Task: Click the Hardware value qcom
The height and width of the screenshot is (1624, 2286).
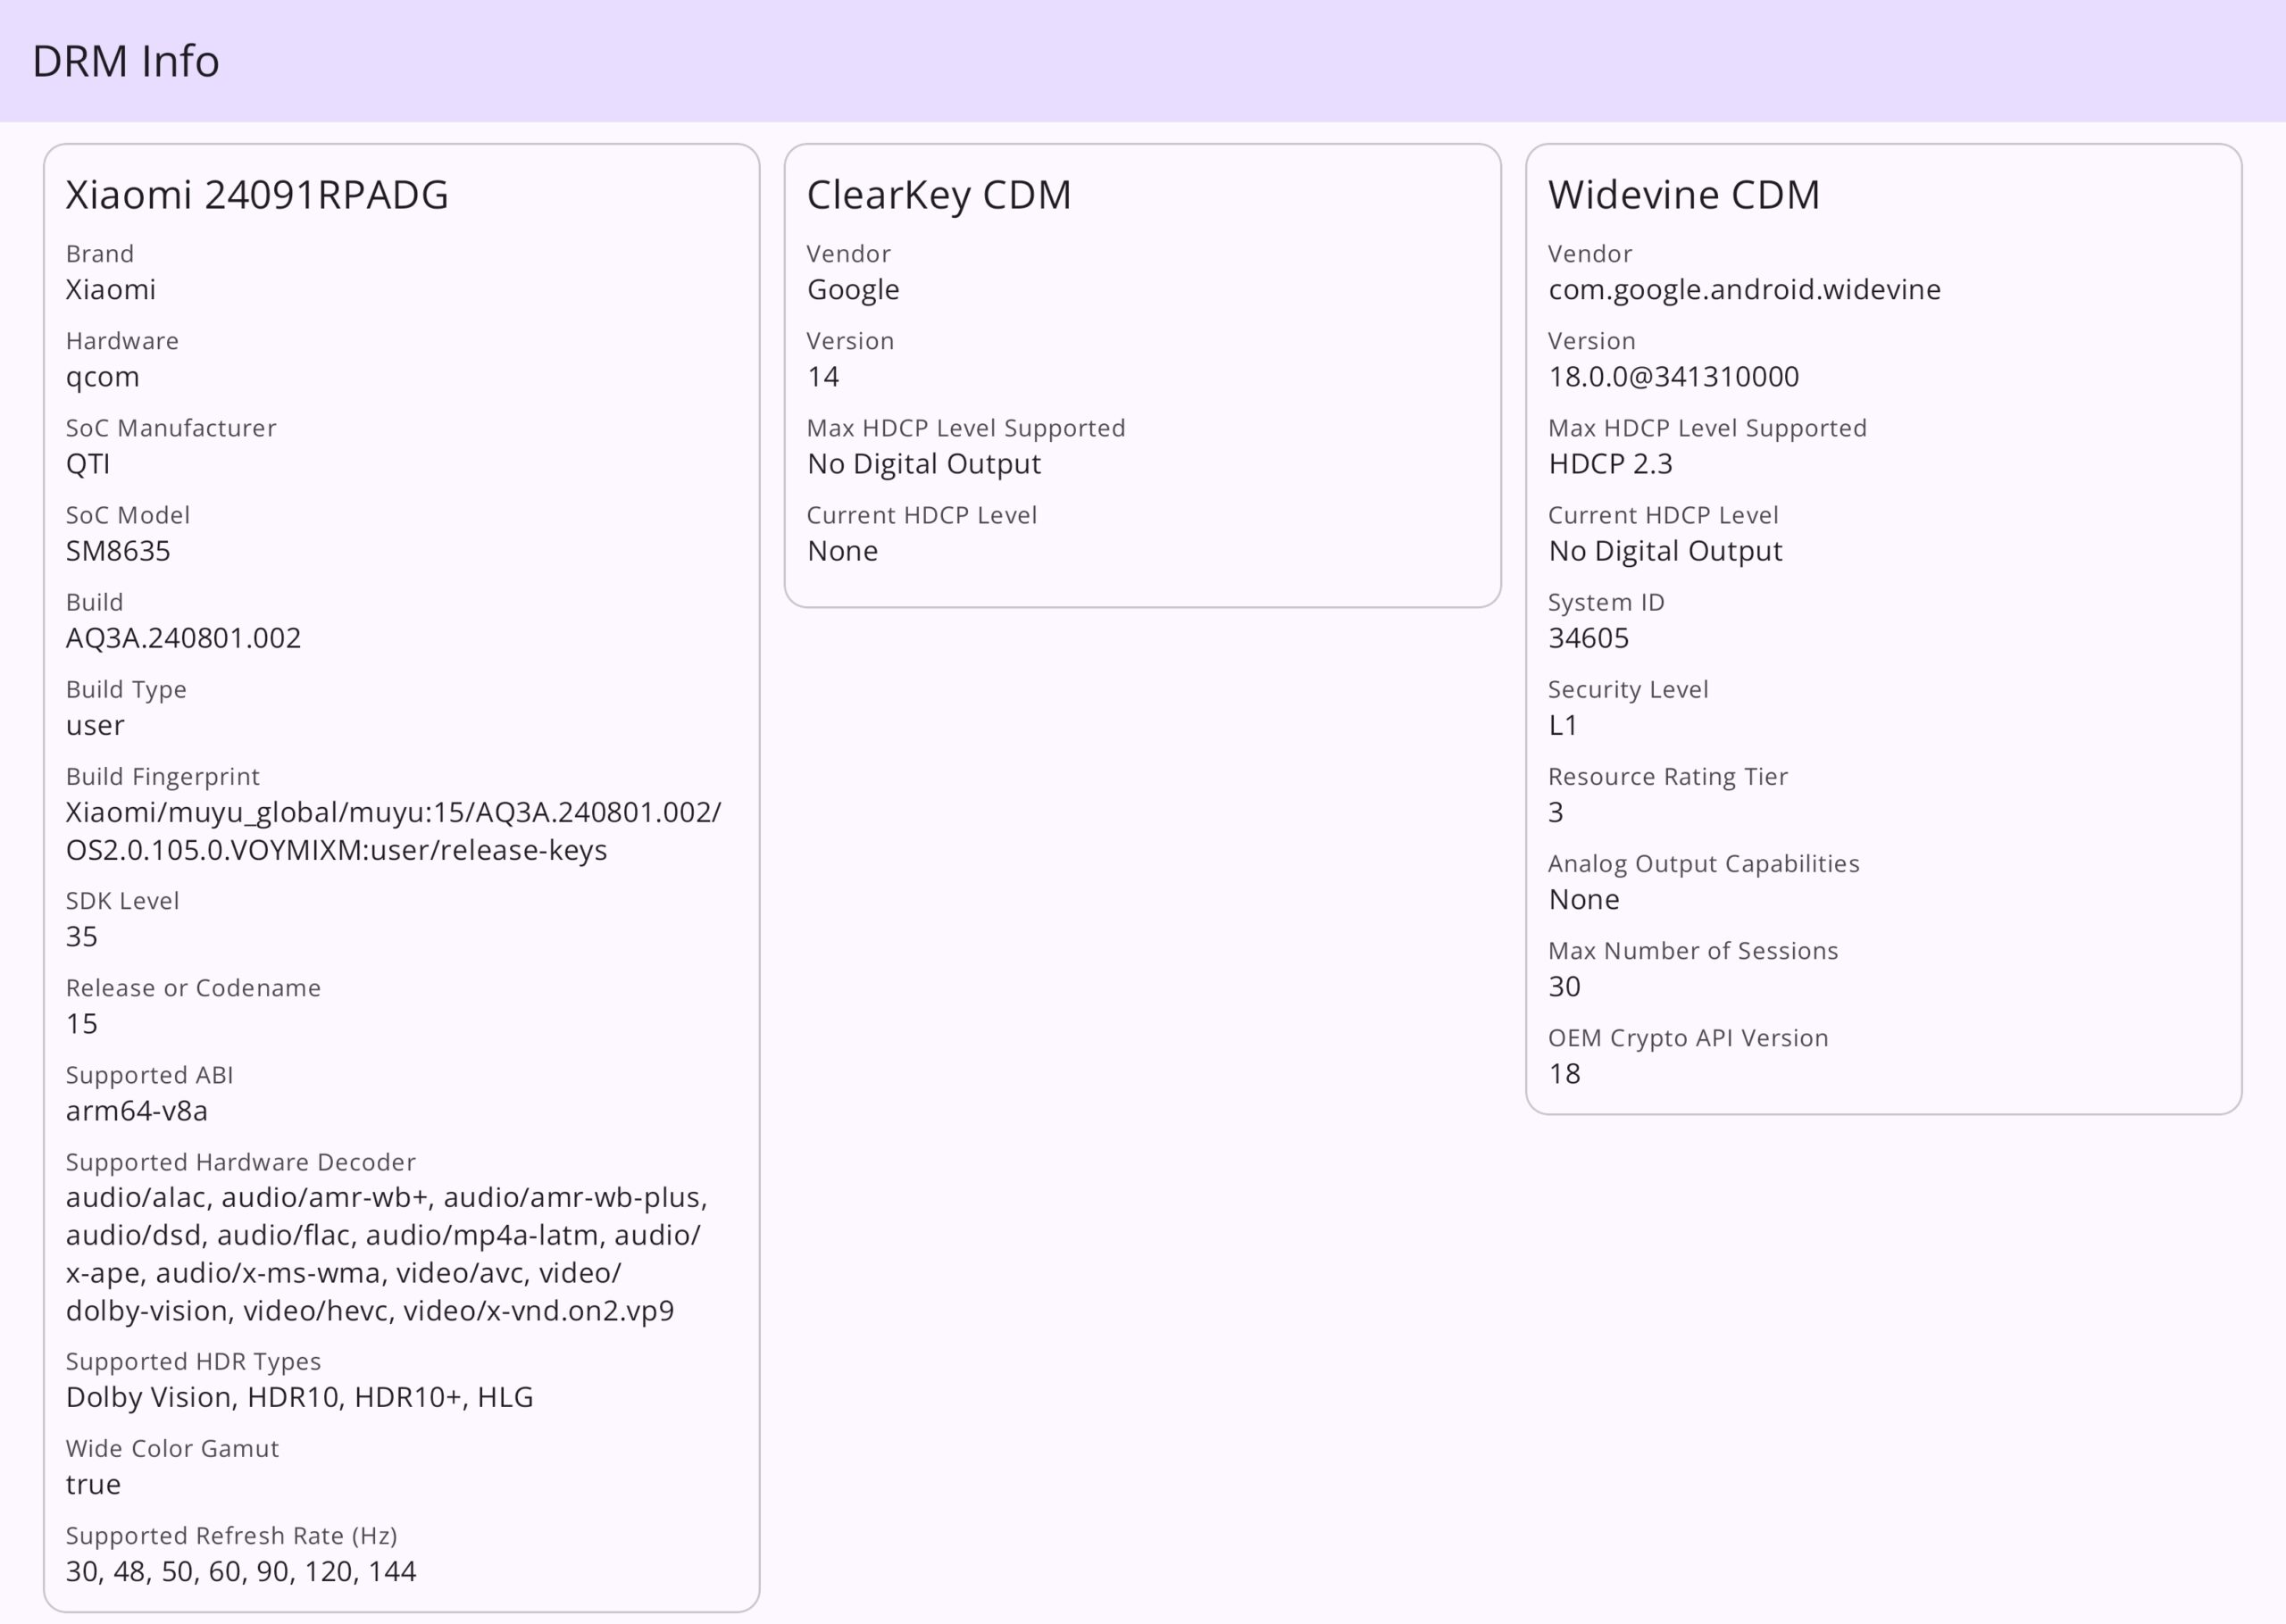Action: [x=102, y=378]
